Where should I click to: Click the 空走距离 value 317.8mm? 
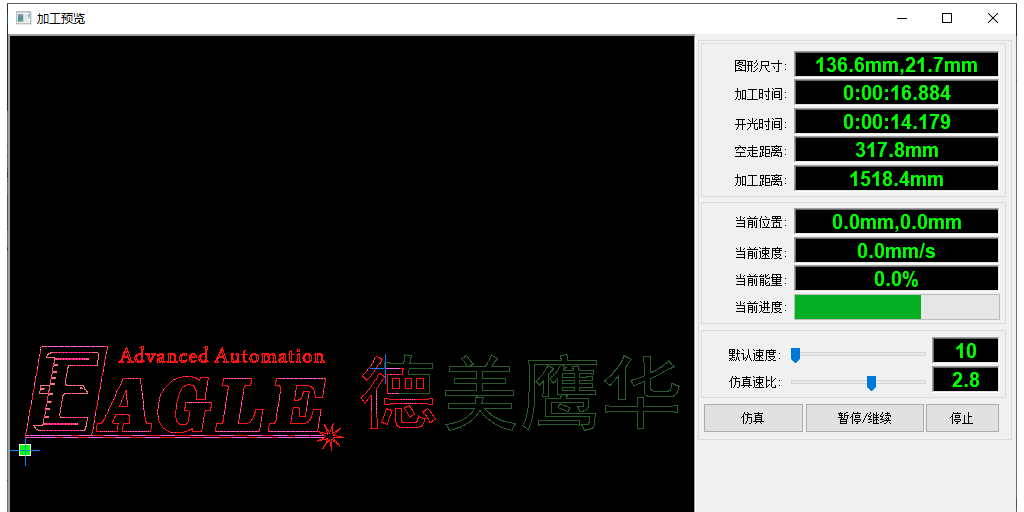896,150
